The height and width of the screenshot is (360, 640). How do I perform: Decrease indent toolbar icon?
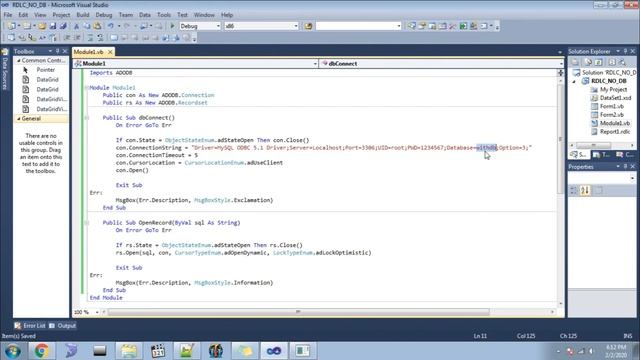click(67, 38)
